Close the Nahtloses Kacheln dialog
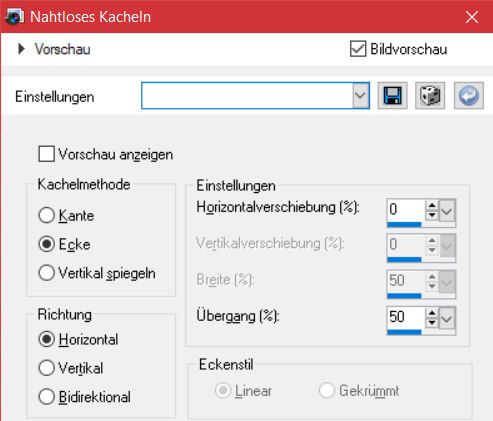The width and height of the screenshot is (493, 421). [x=472, y=17]
